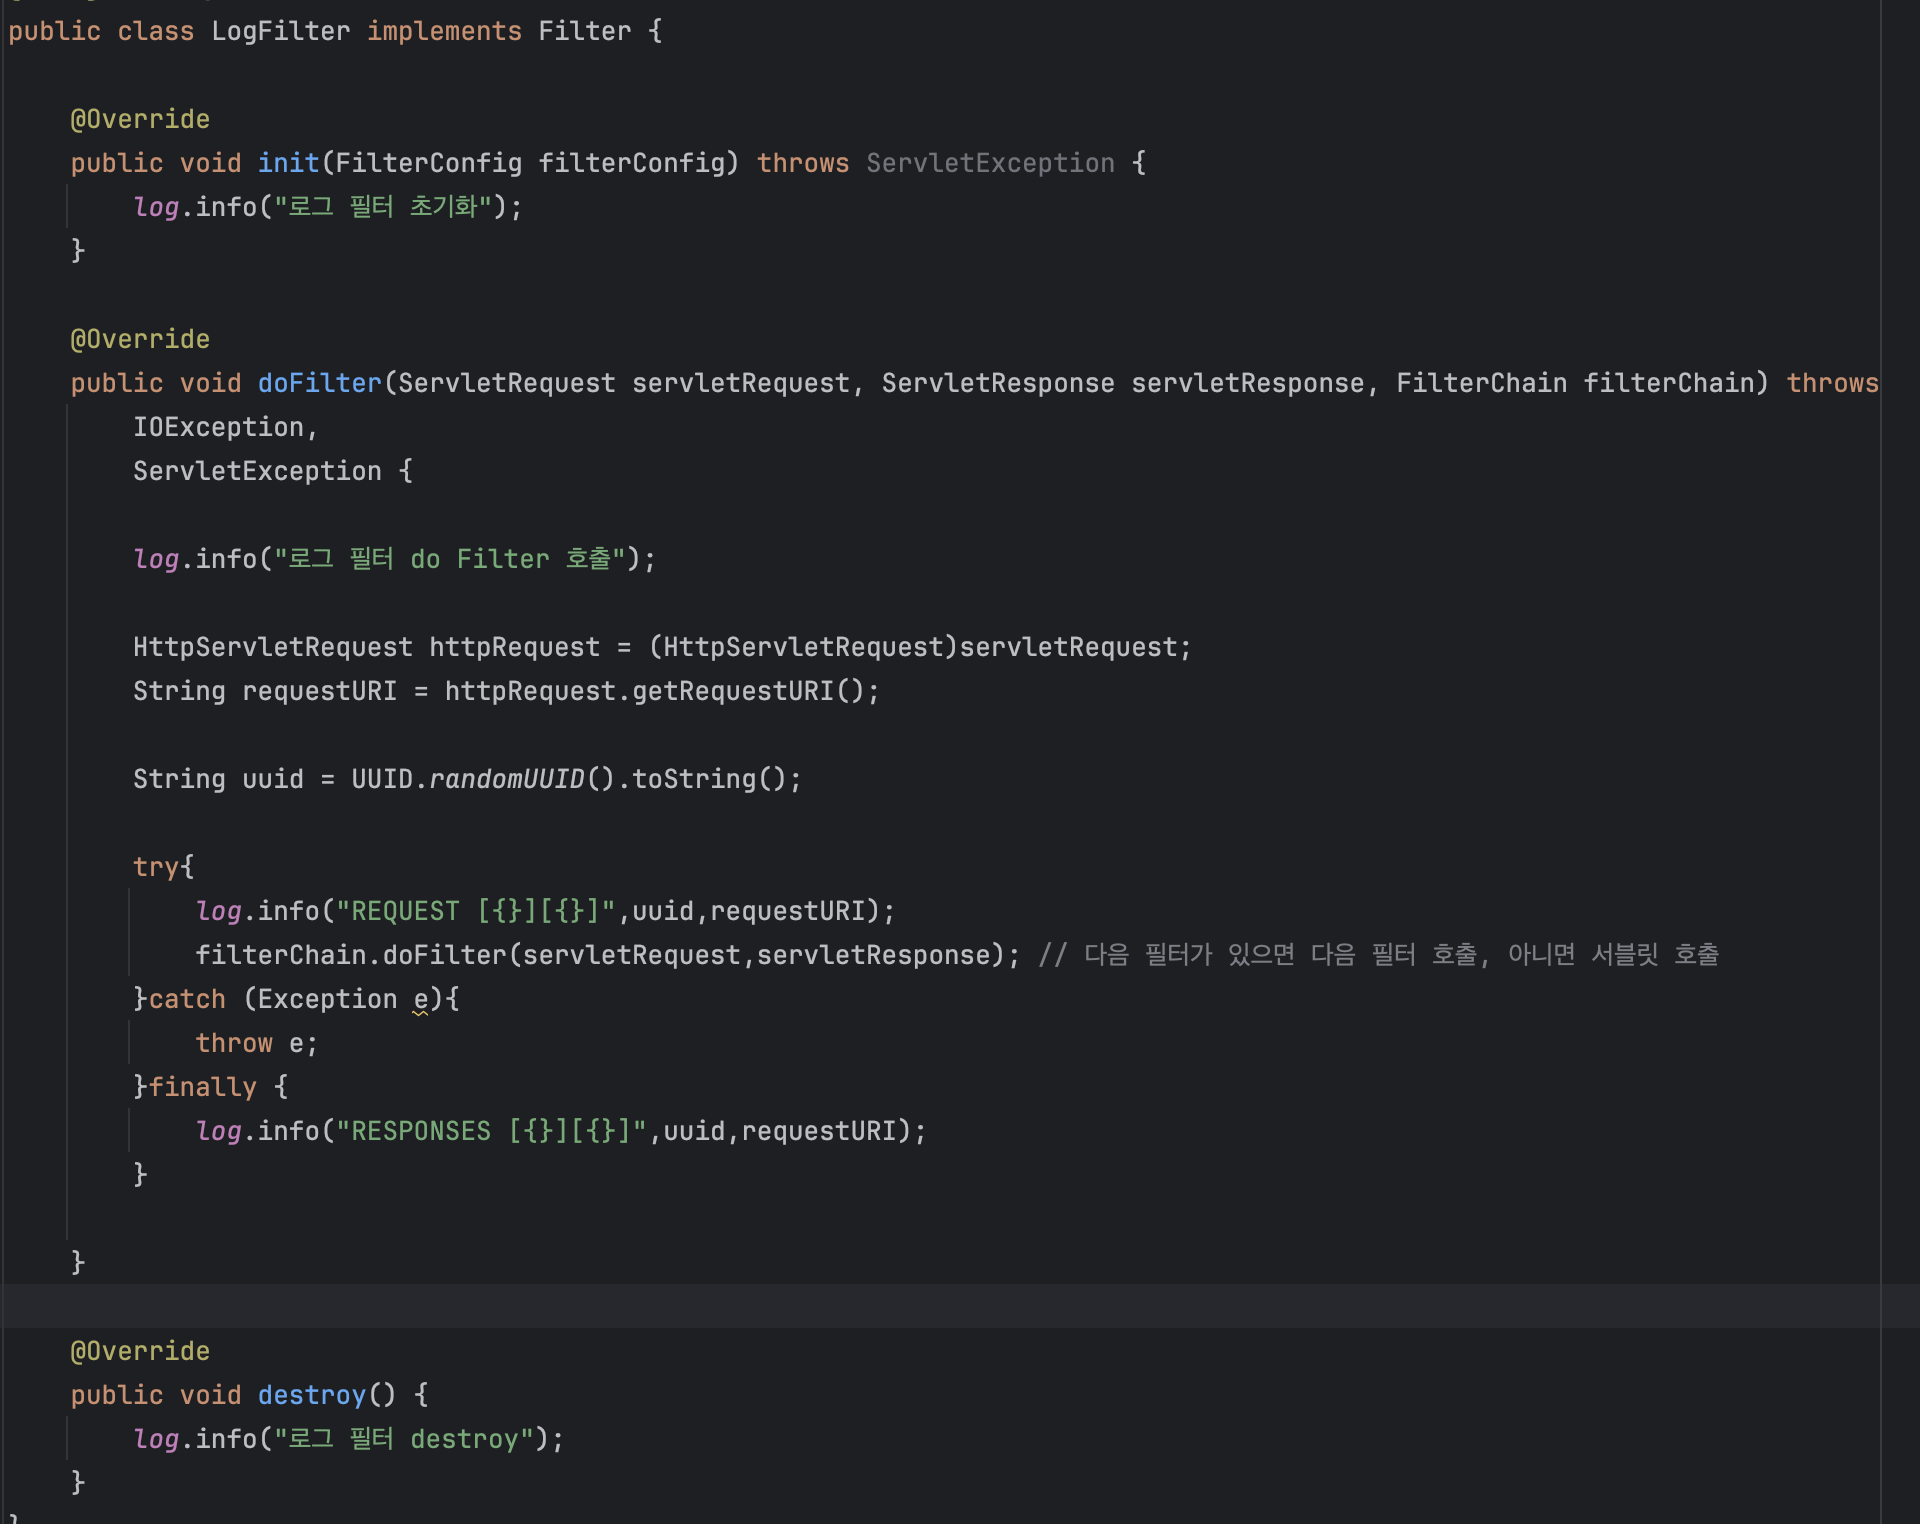
Task: Click the destroy method name
Action: 312,1395
